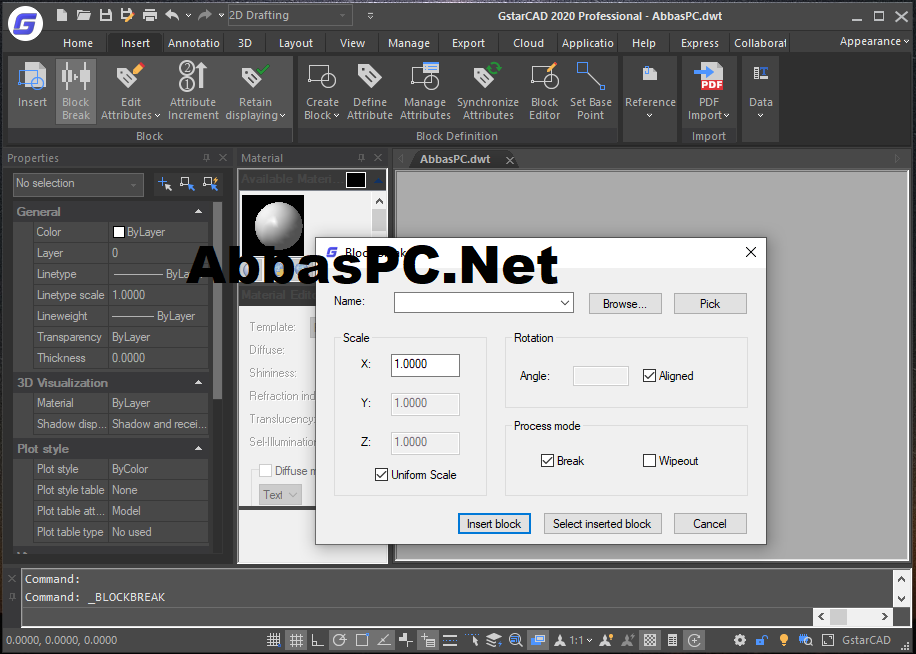Image resolution: width=916 pixels, height=654 pixels.
Task: Toggle grid display in status bar
Action: 296,640
